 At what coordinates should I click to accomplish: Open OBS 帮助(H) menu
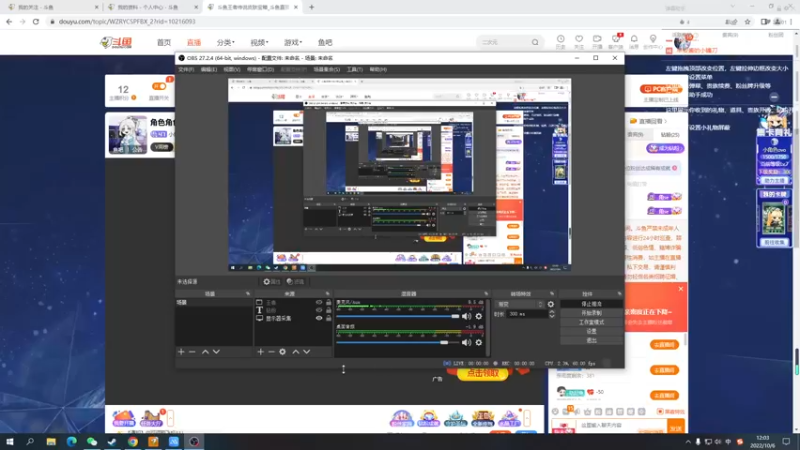(378, 69)
